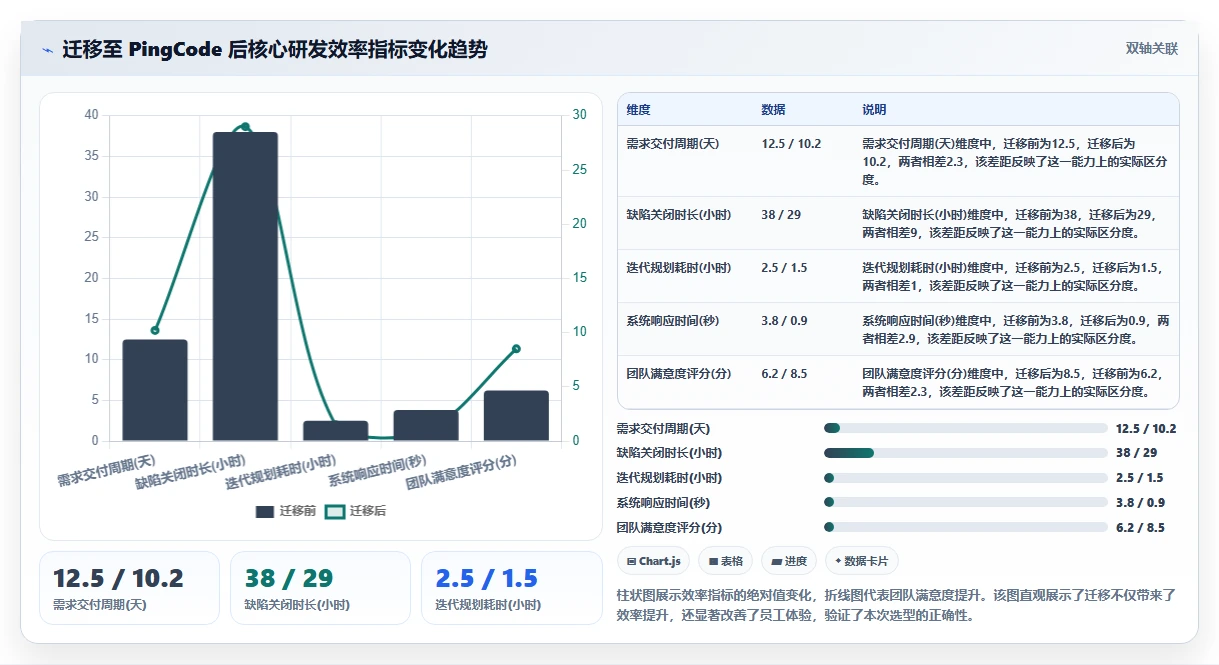
Task: Click the 团队满意度评分(分) progress bar
Action: coord(966,527)
